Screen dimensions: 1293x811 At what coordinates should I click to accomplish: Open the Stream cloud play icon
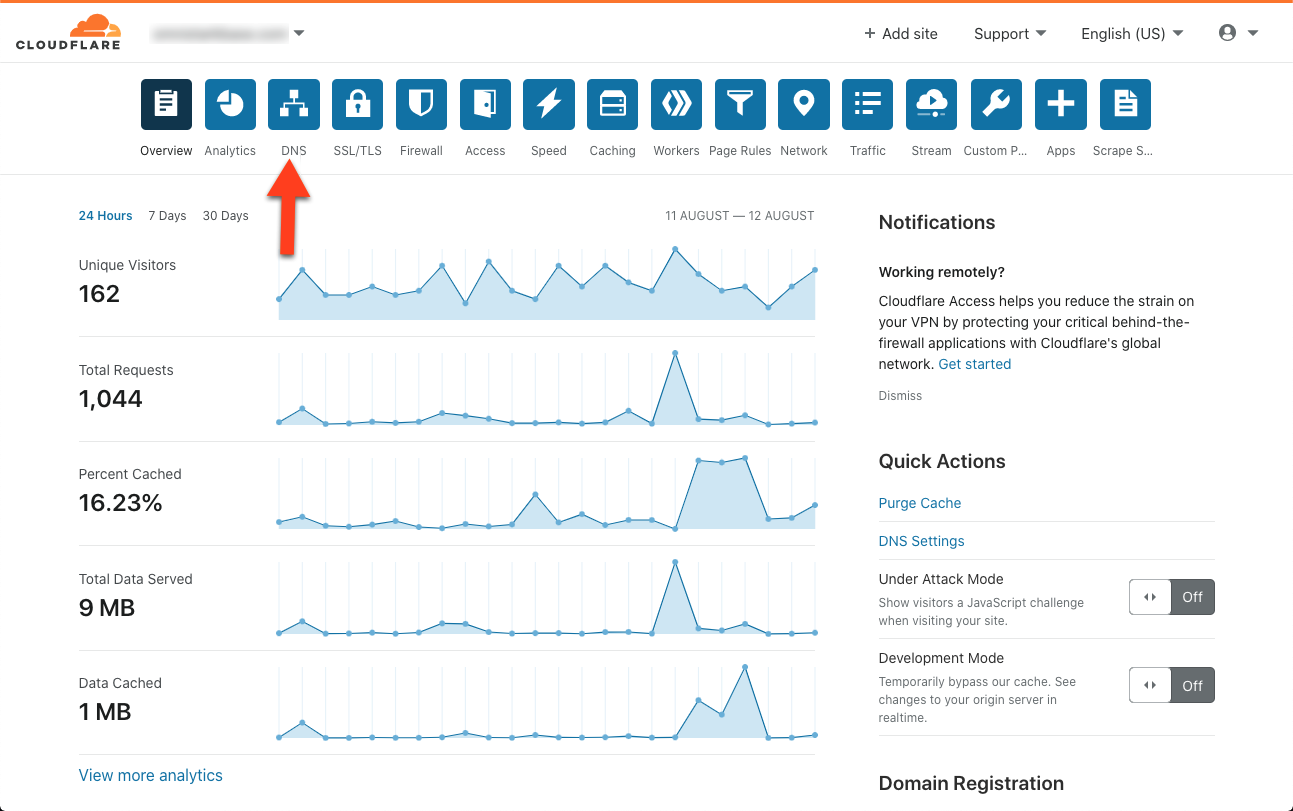[x=932, y=105]
